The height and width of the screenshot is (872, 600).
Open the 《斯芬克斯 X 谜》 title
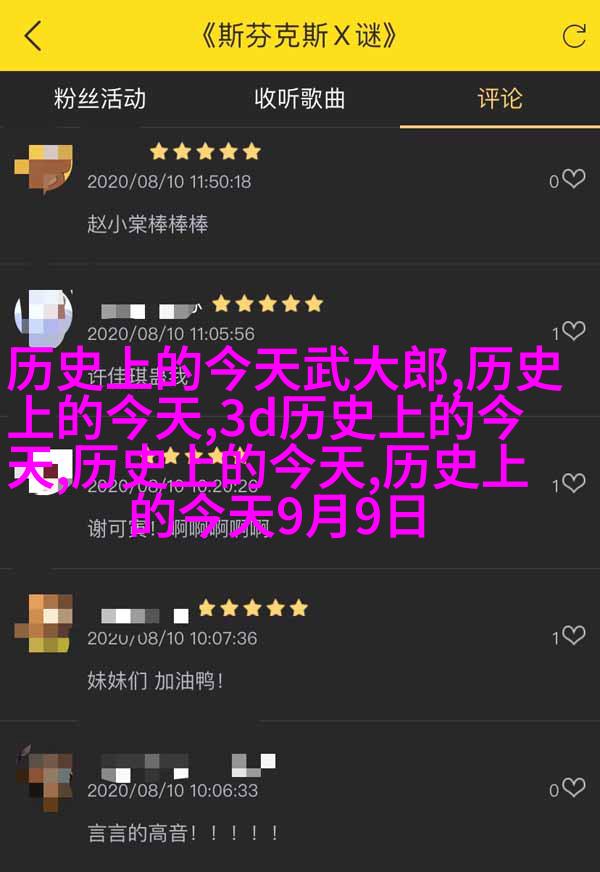tap(300, 36)
